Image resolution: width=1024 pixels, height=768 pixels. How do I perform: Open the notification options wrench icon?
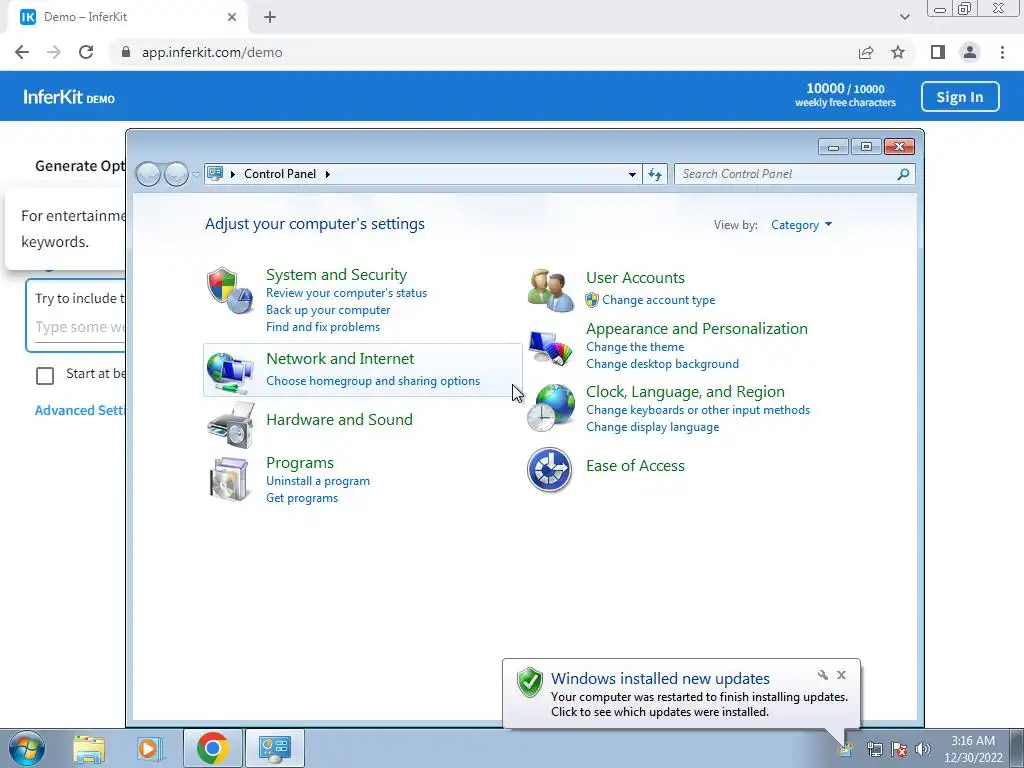point(822,675)
